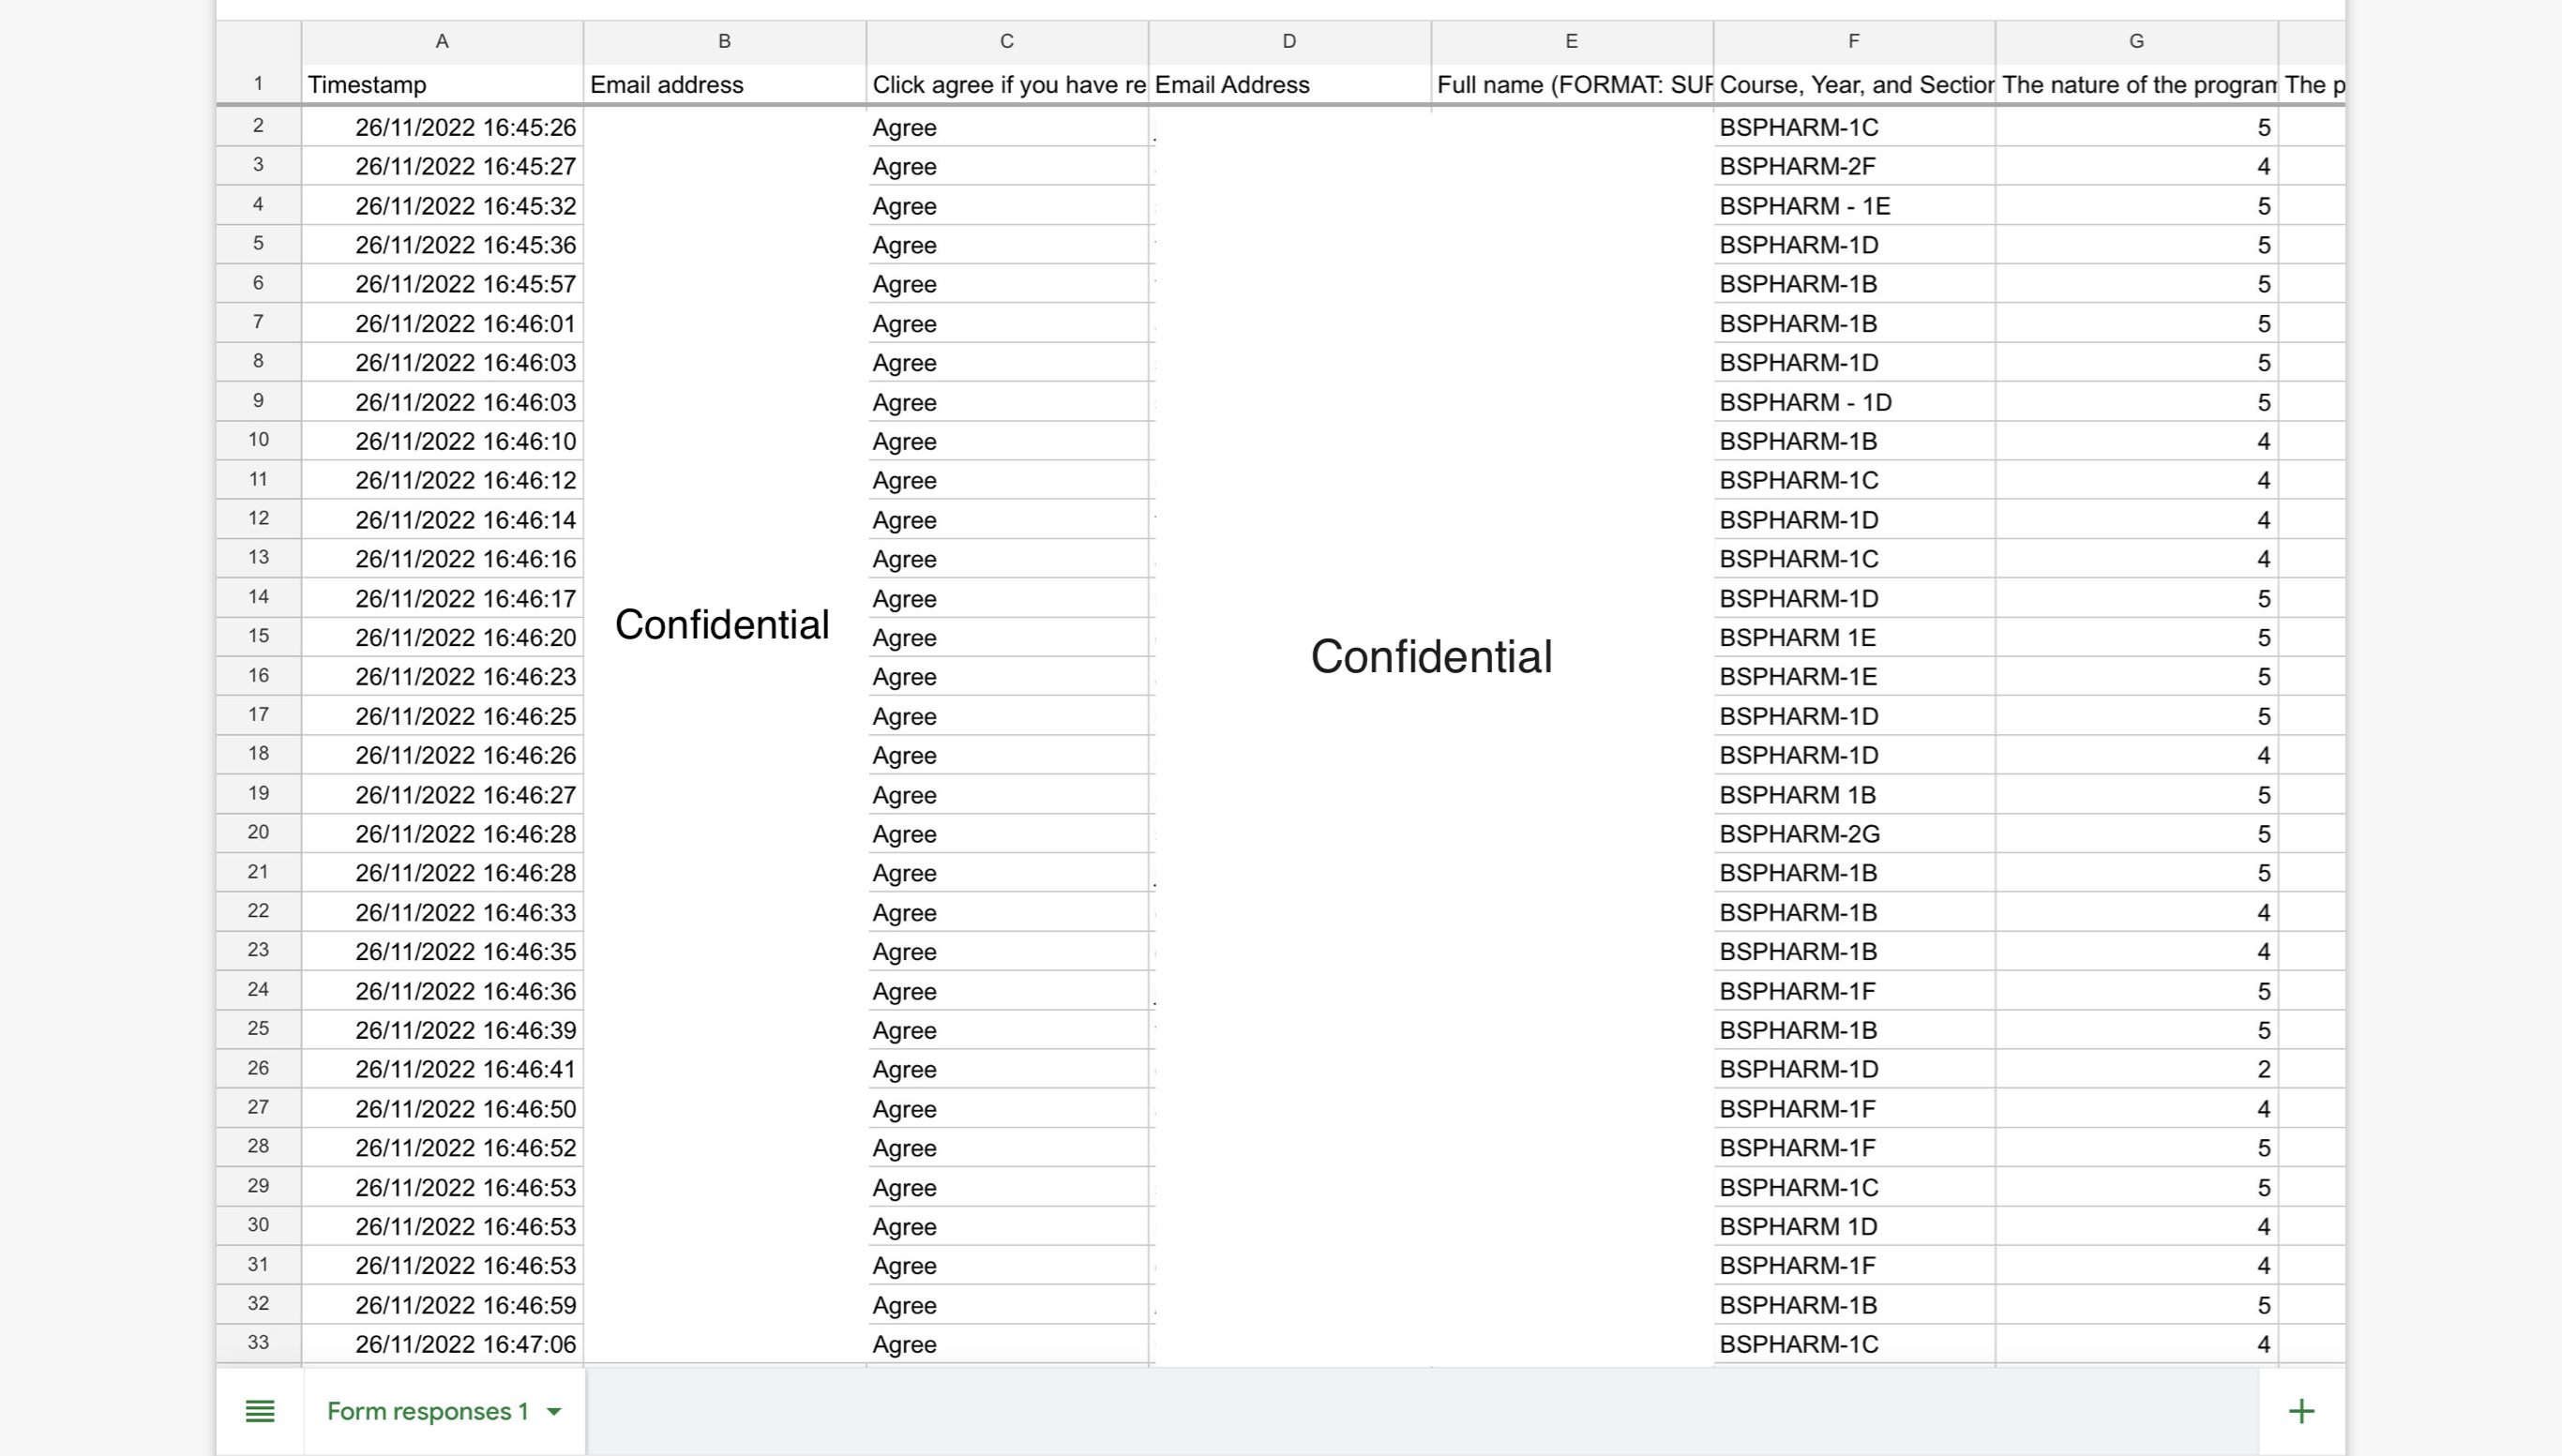Click the Agree cell in row 2

click(x=1006, y=128)
